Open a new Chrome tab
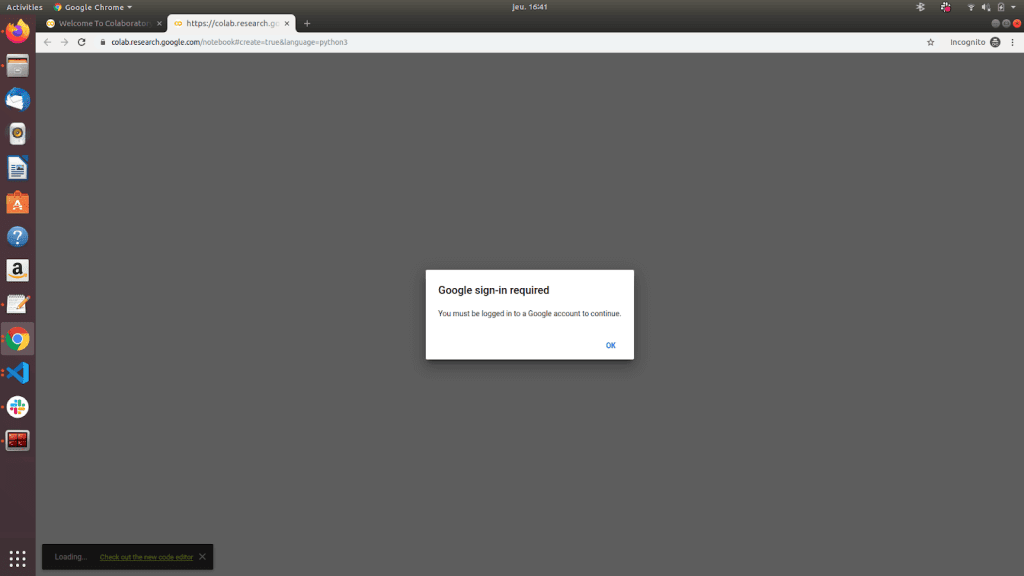Image resolution: width=1024 pixels, height=576 pixels. (x=307, y=24)
